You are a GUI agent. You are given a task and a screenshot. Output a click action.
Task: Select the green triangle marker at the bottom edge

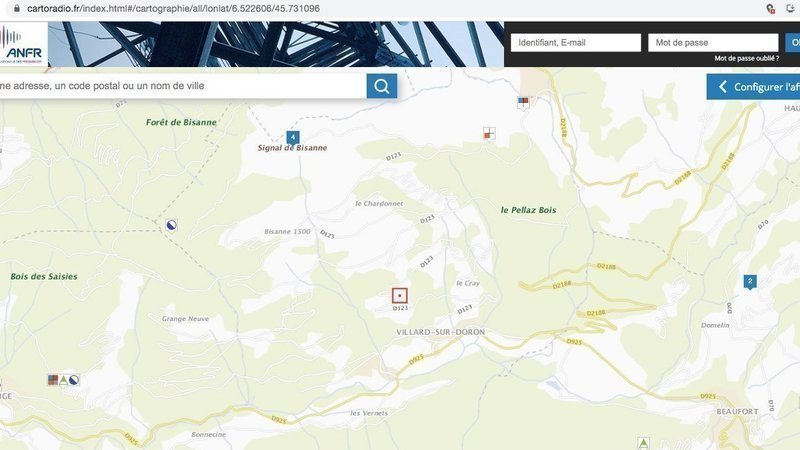click(644, 442)
